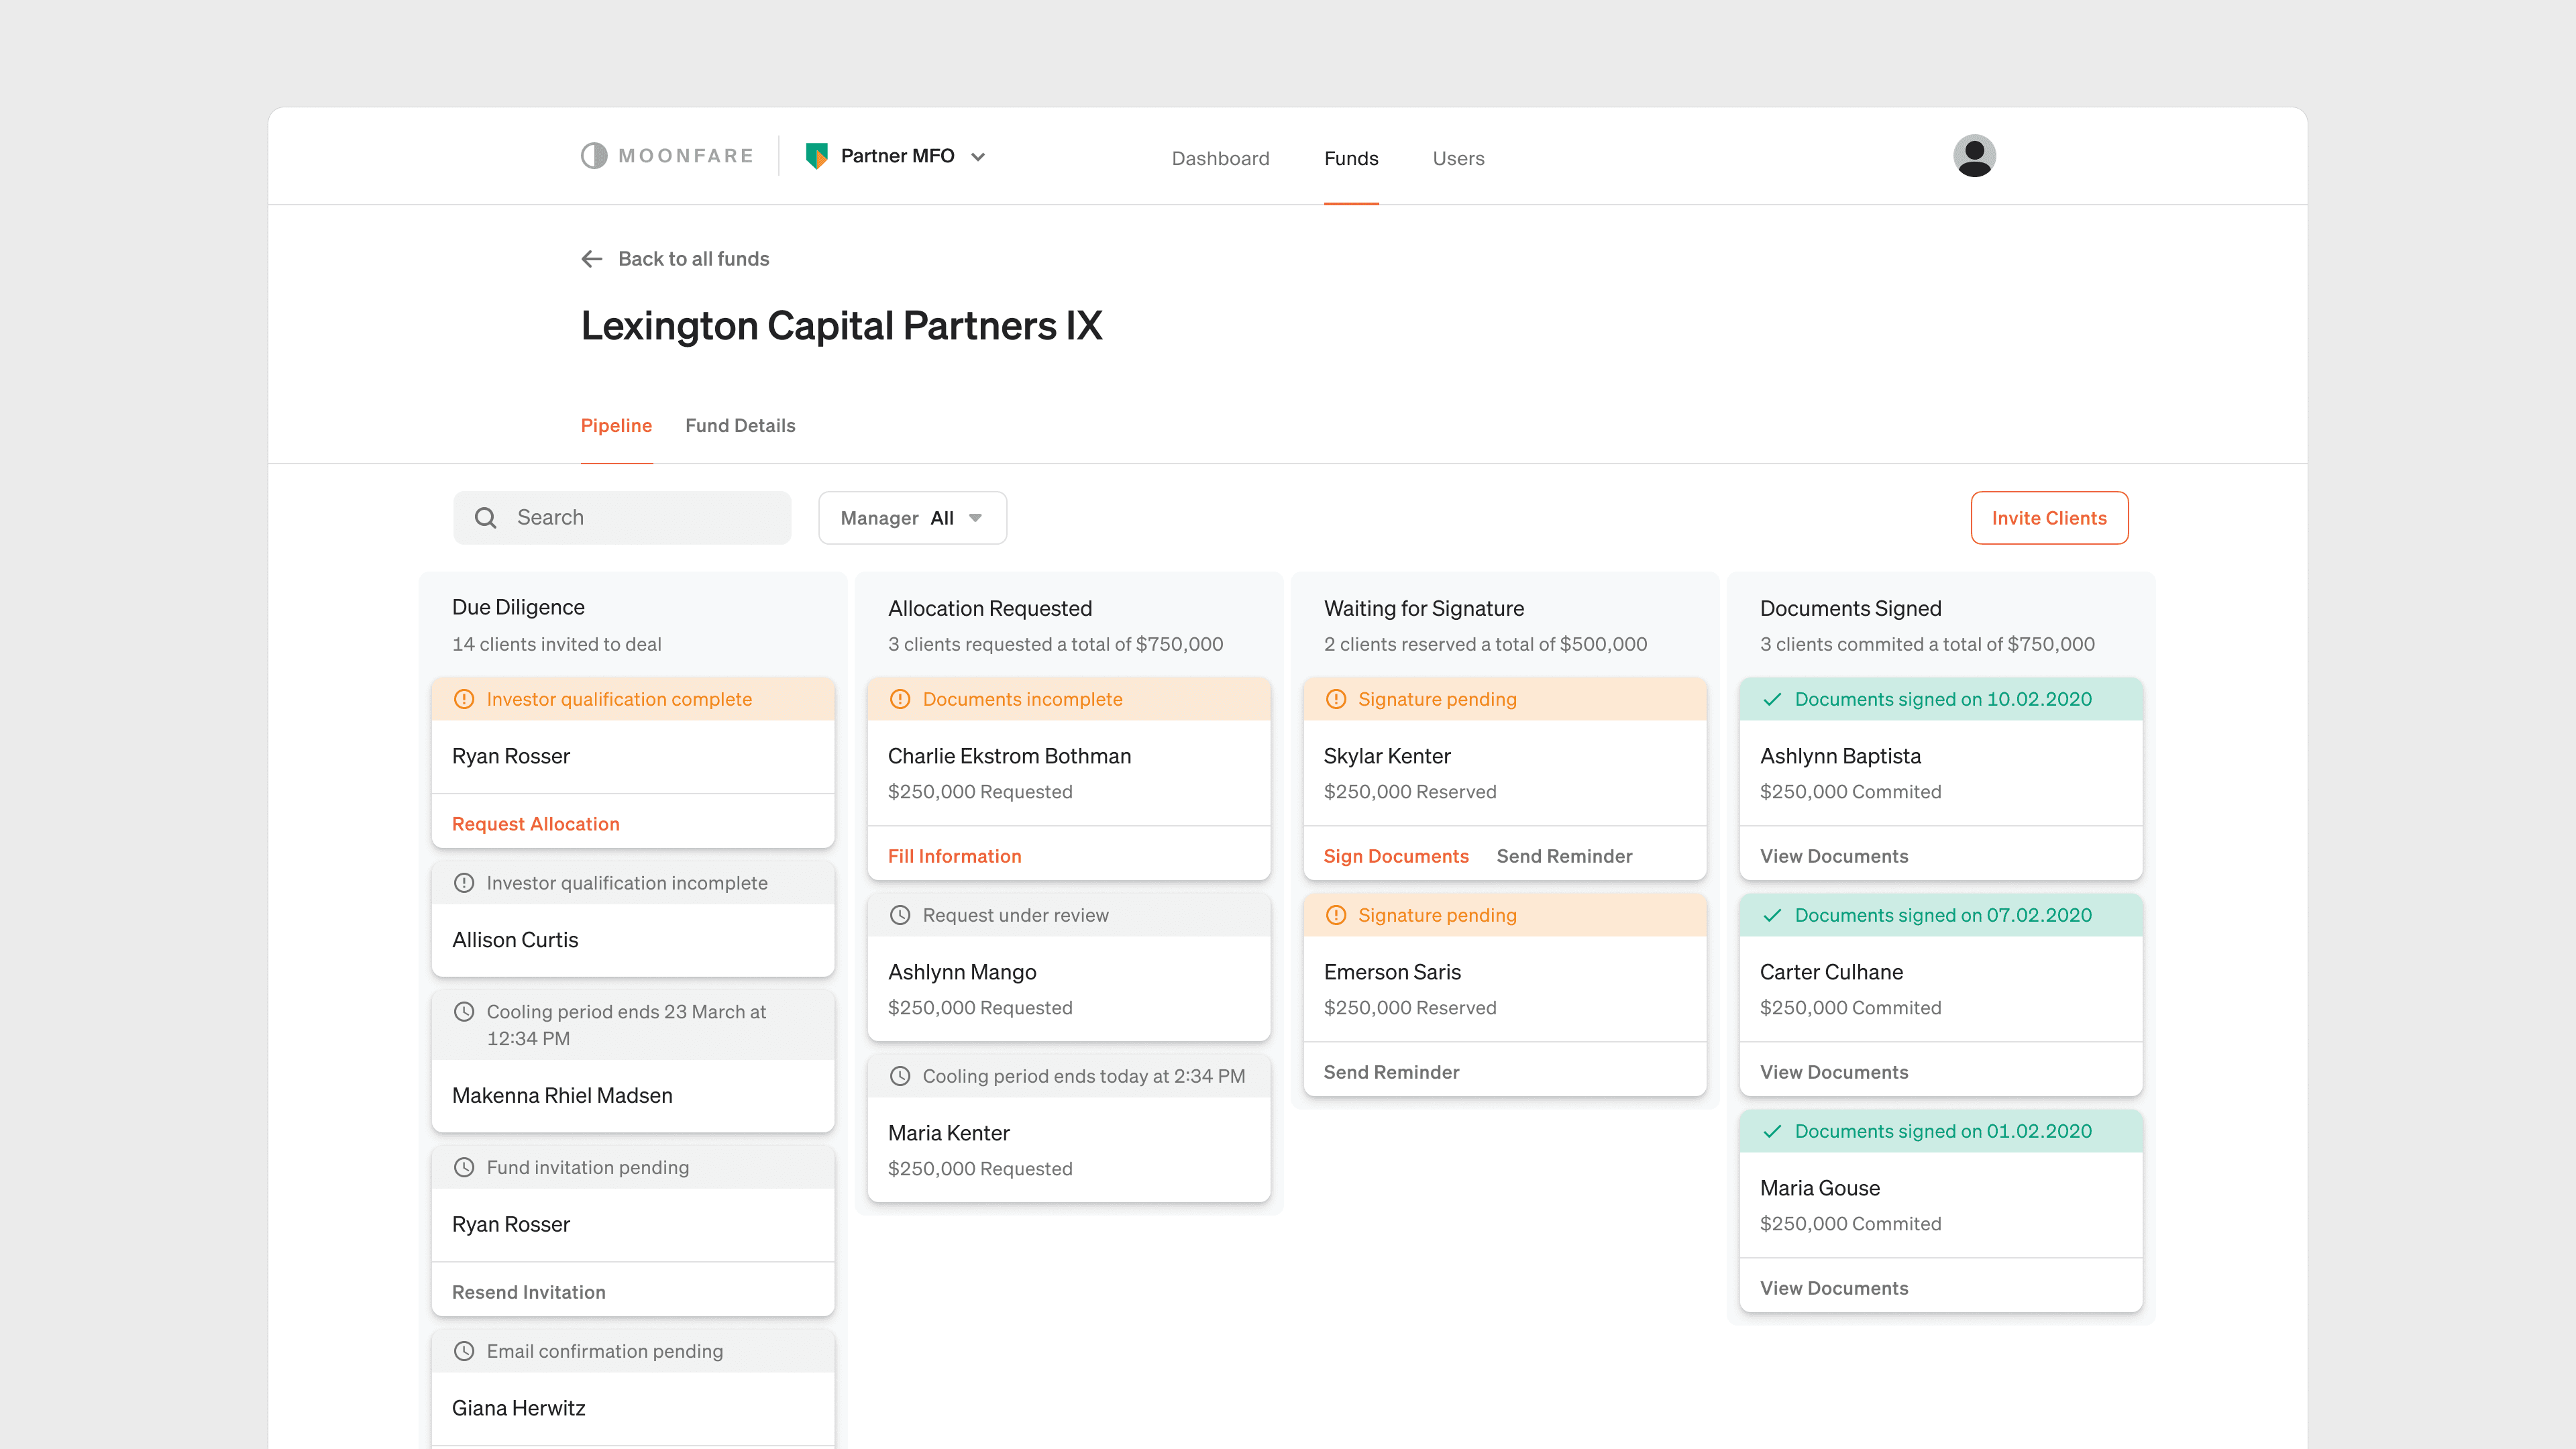The width and height of the screenshot is (2576, 1449).
Task: Click the warning icon on Documents incomplete
Action: (900, 700)
